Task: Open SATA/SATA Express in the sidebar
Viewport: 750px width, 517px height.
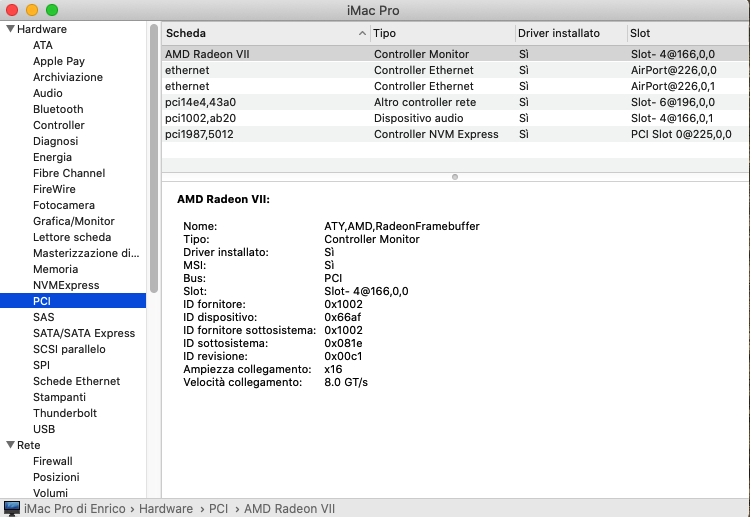Action: pos(84,333)
